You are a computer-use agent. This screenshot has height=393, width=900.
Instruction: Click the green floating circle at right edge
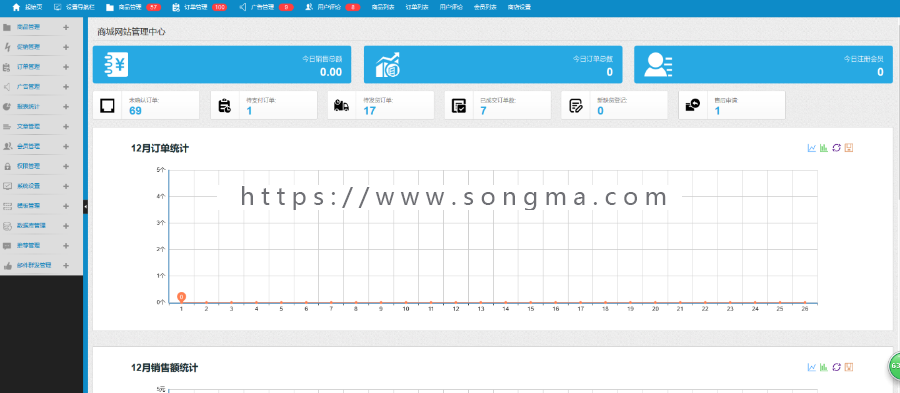click(x=894, y=366)
